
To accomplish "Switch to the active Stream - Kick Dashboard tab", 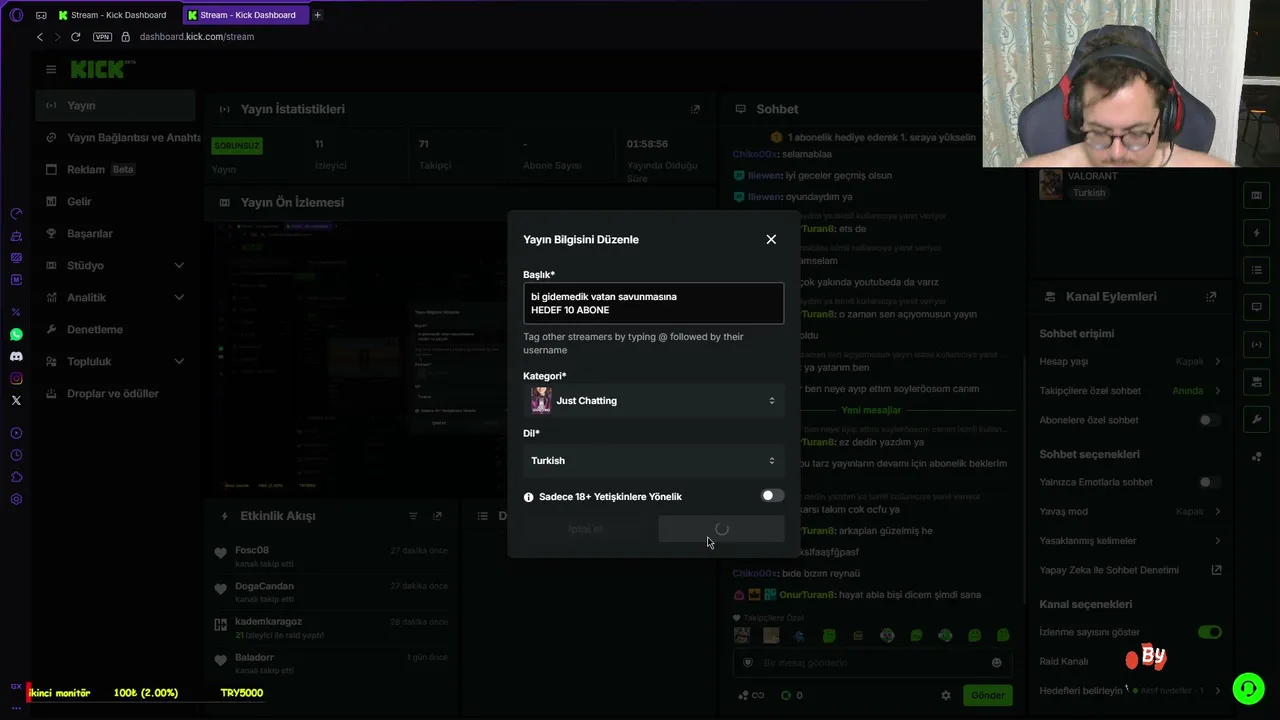I will [247, 15].
